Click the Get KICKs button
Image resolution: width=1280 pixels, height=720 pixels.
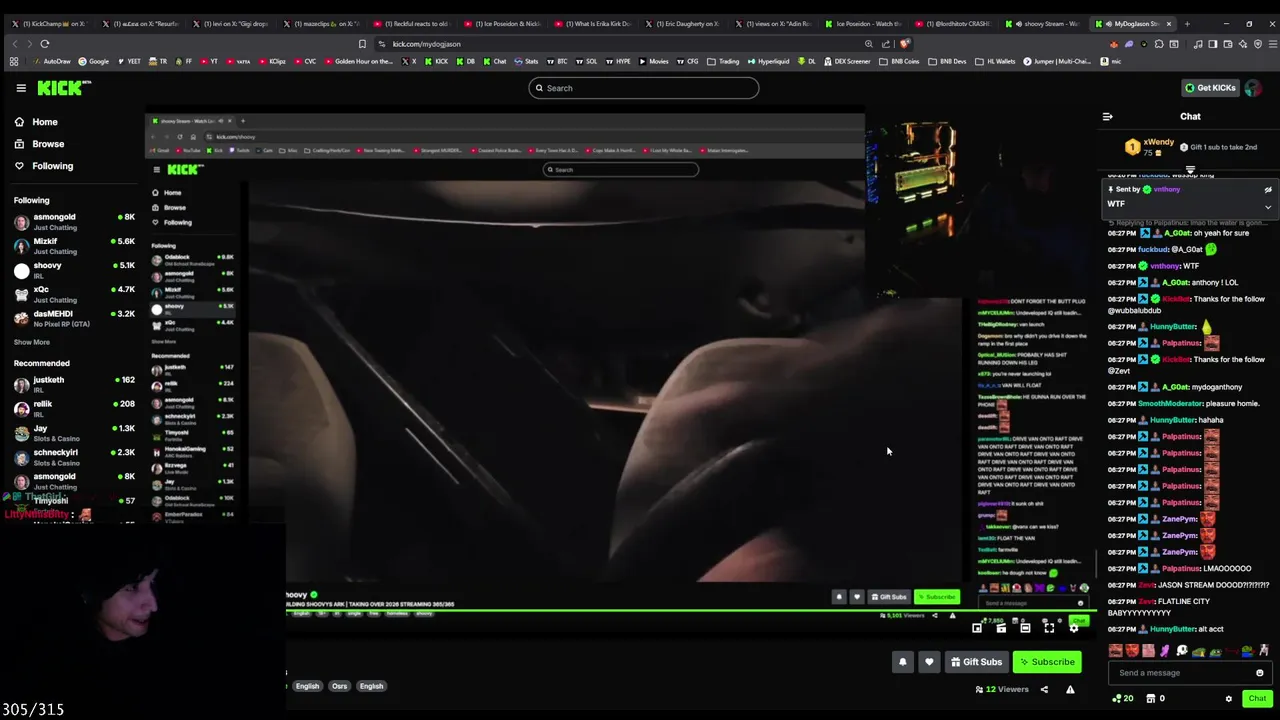[x=1210, y=88]
